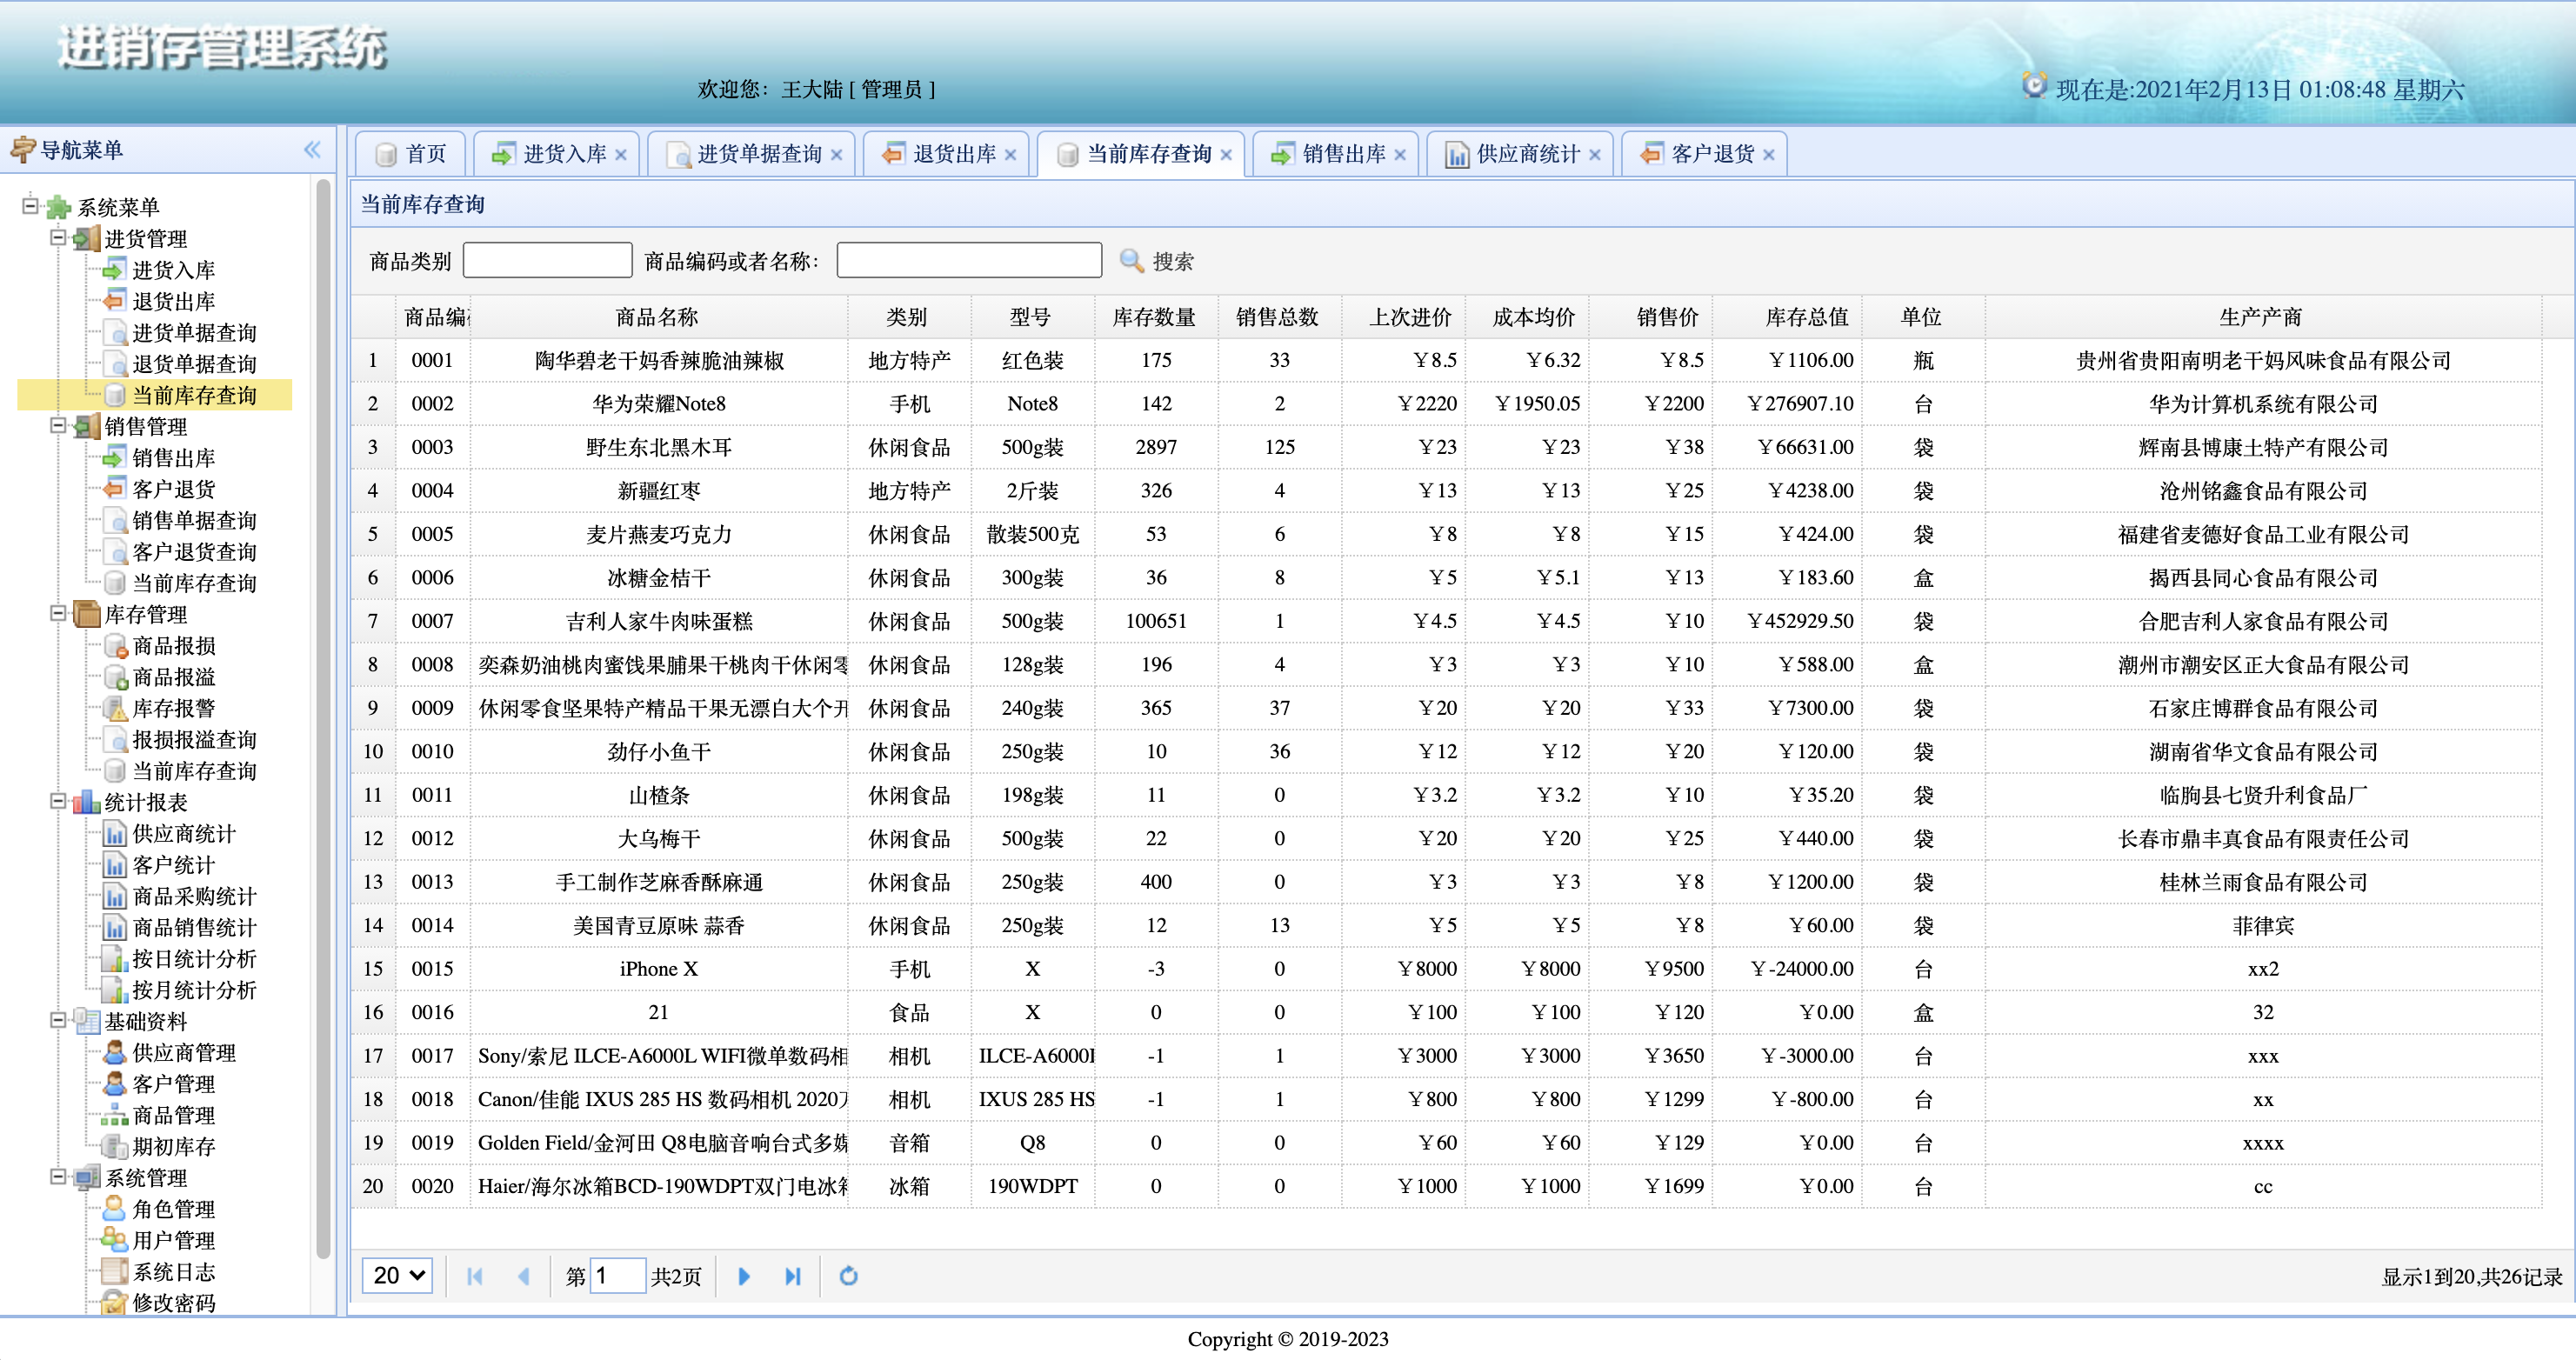Go to previous page icon
This screenshot has height=1360, width=2576.
coord(523,1276)
